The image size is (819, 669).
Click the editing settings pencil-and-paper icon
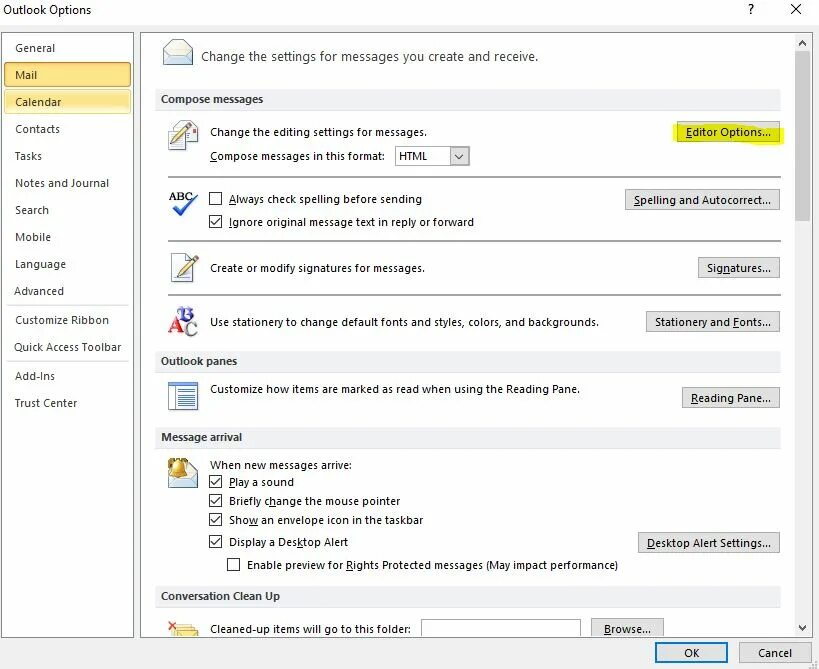(x=183, y=135)
